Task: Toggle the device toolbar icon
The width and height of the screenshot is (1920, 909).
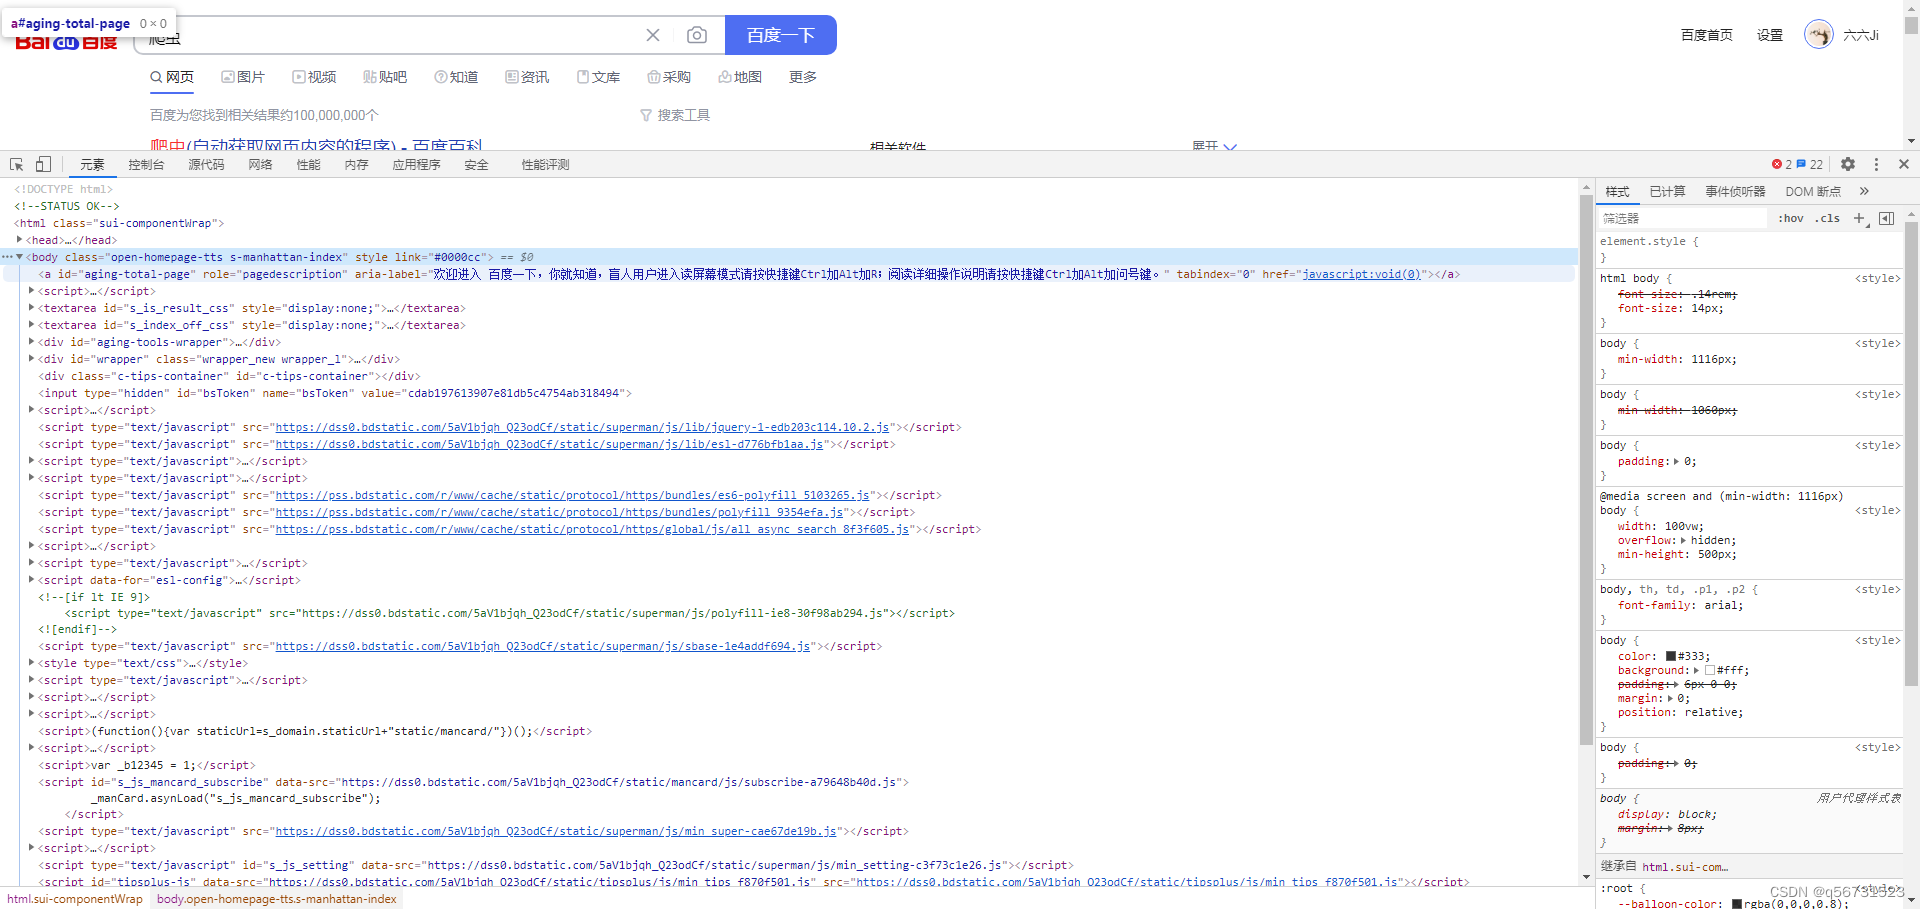Action: pos(43,164)
